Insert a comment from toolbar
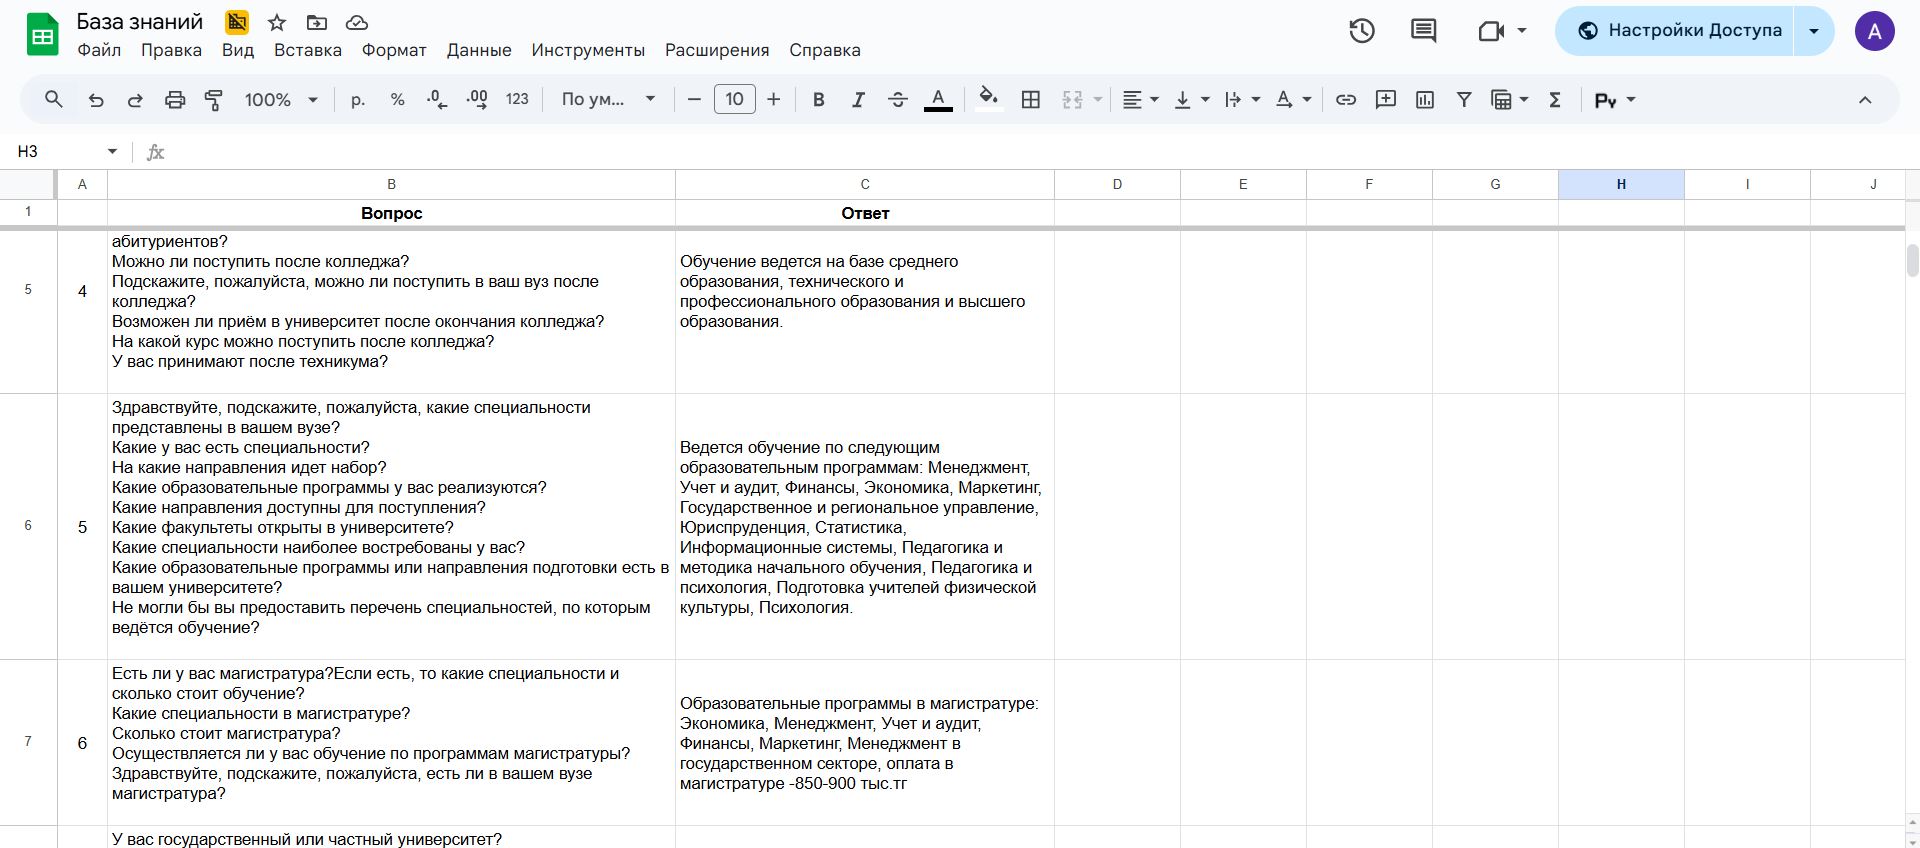Viewport: 1920px width, 848px height. (1386, 99)
